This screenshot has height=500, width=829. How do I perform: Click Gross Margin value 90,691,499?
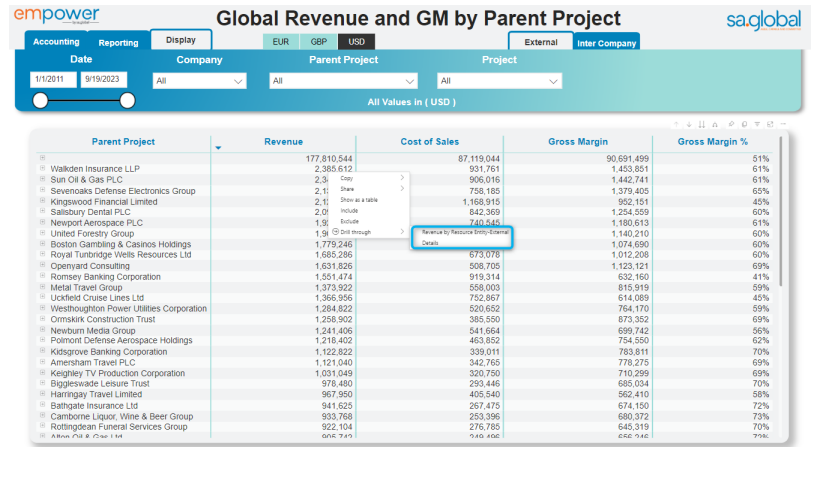628,159
